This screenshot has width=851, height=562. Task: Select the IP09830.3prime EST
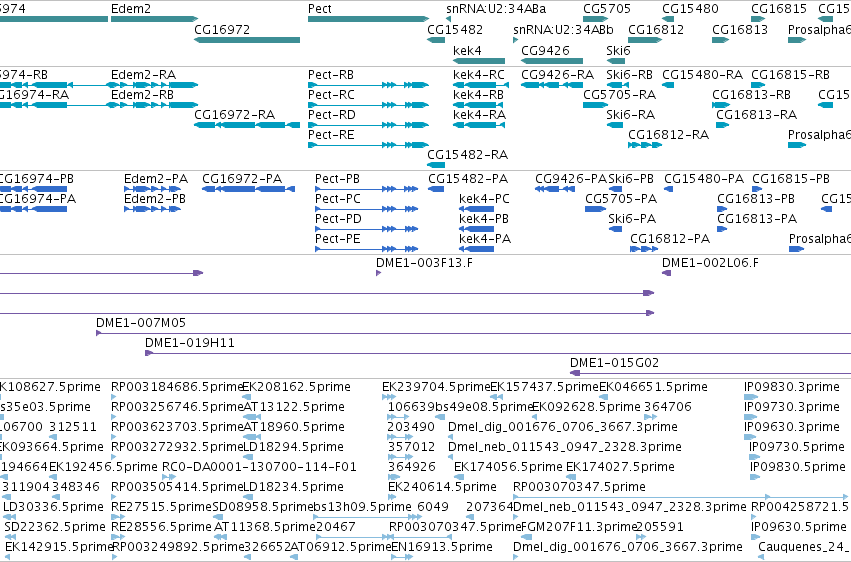tap(751, 397)
